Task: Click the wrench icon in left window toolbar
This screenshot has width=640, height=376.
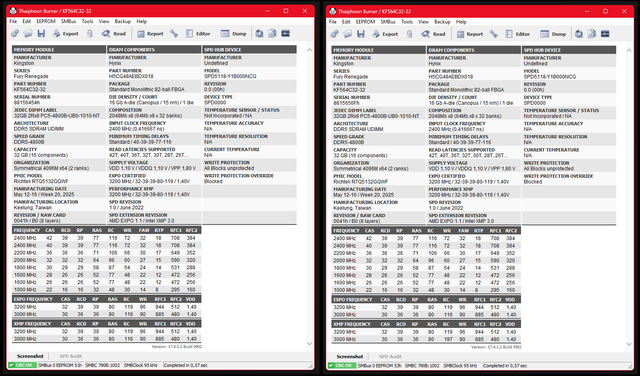Action: click(x=174, y=33)
